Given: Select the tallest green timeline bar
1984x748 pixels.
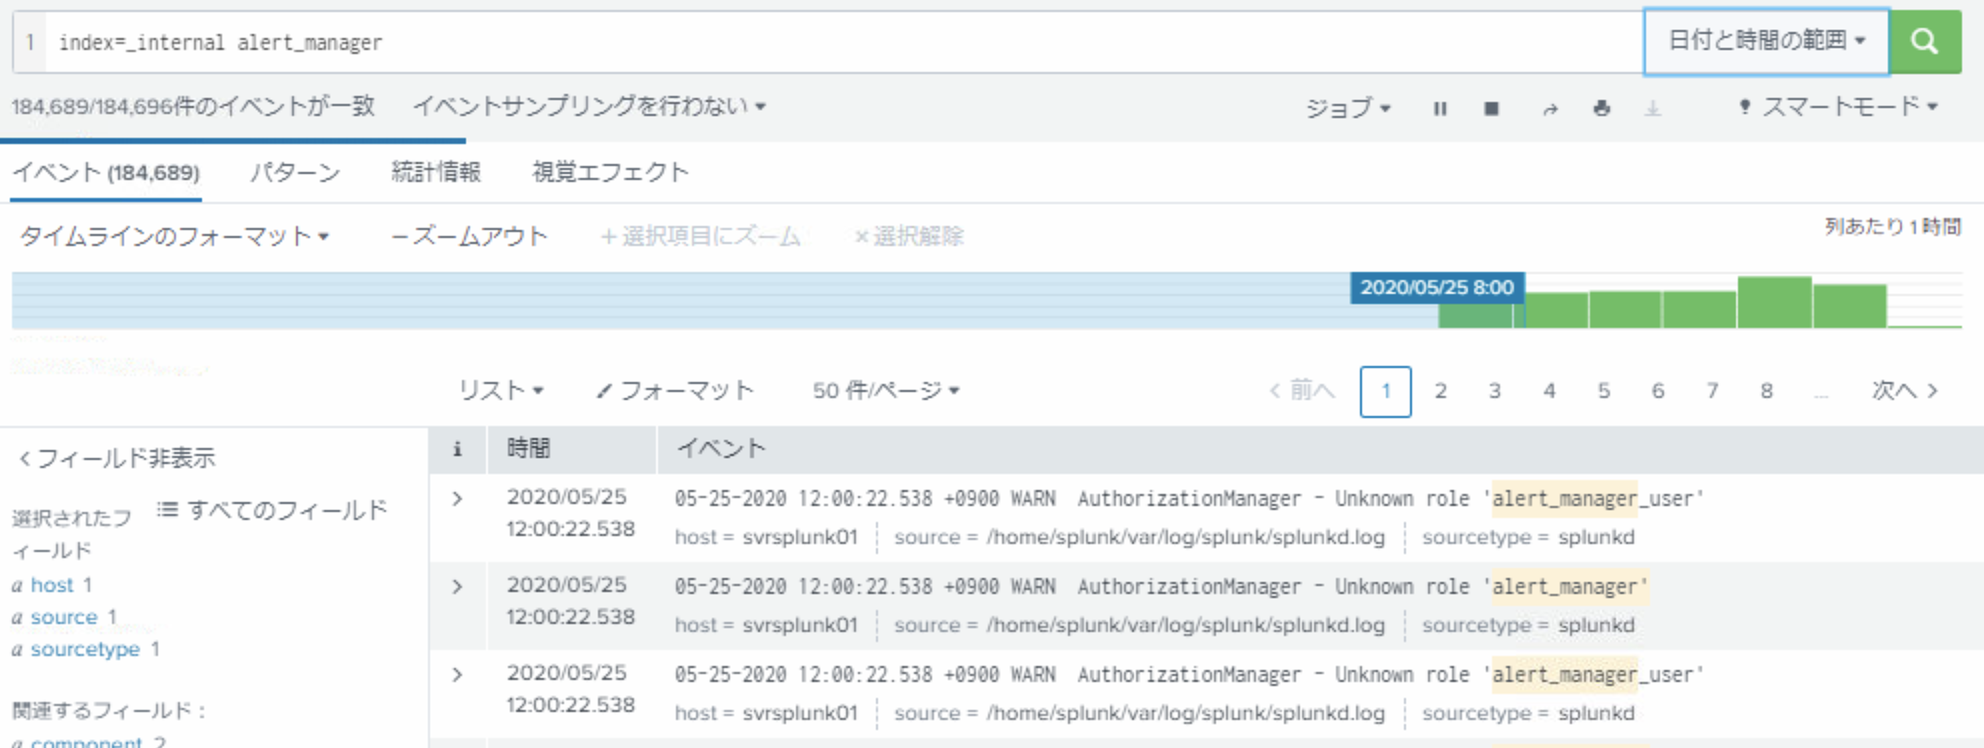Looking at the screenshot, I should [x=1774, y=302].
